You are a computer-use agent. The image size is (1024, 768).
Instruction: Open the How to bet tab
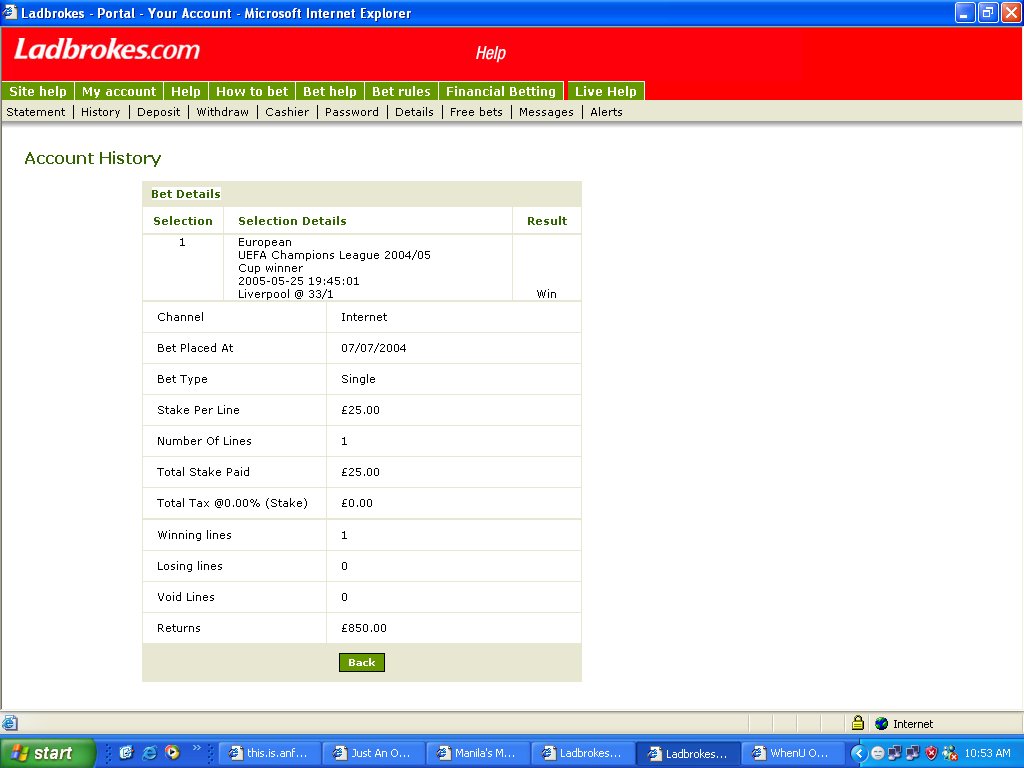252,91
